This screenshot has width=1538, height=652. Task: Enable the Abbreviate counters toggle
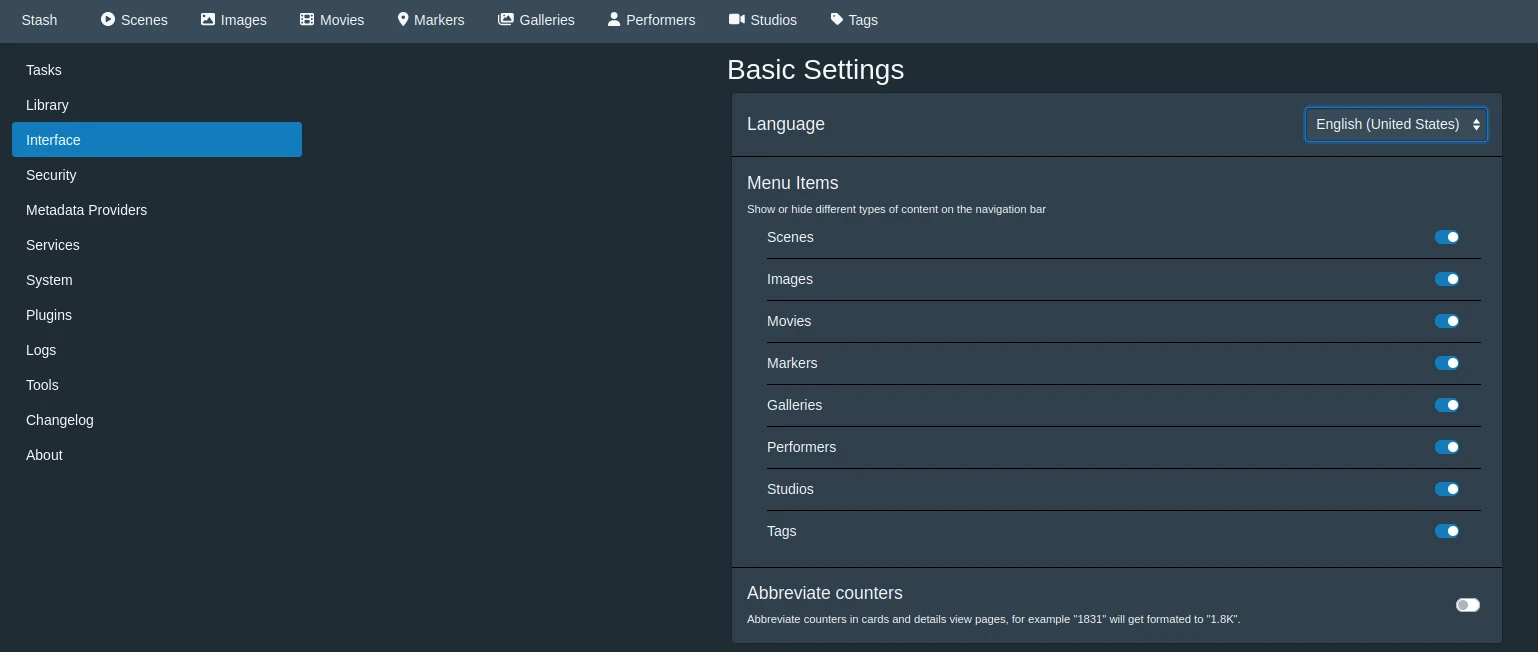point(1467,605)
